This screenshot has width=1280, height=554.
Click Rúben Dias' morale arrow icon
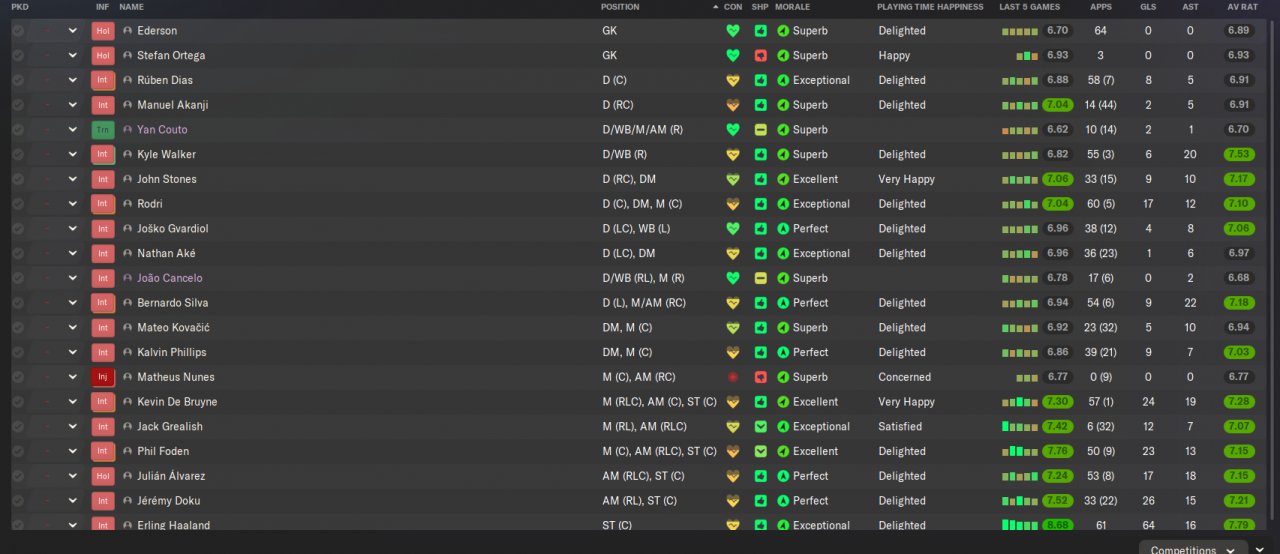pyautogui.click(x=783, y=80)
